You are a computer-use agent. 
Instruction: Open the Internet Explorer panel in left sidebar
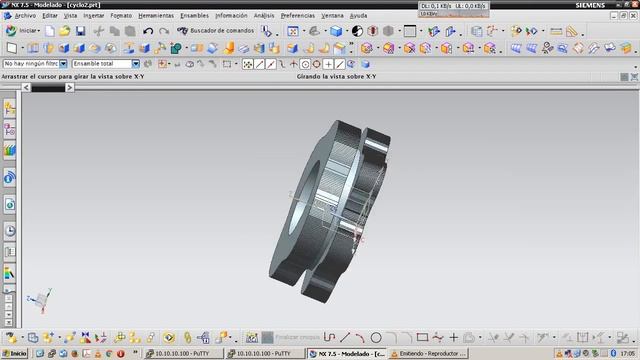(x=10, y=204)
